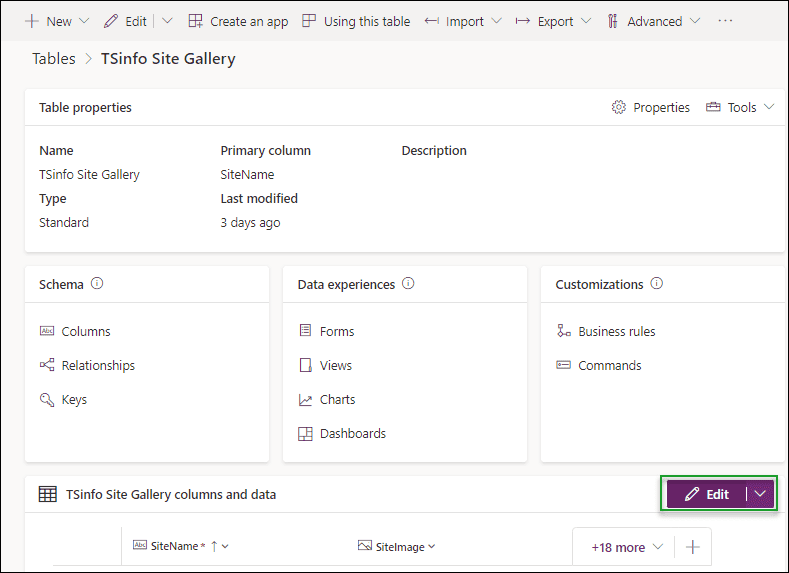Expand the Import dropdown chevron
The width and height of the screenshot is (789, 573).
pyautogui.click(x=496, y=21)
